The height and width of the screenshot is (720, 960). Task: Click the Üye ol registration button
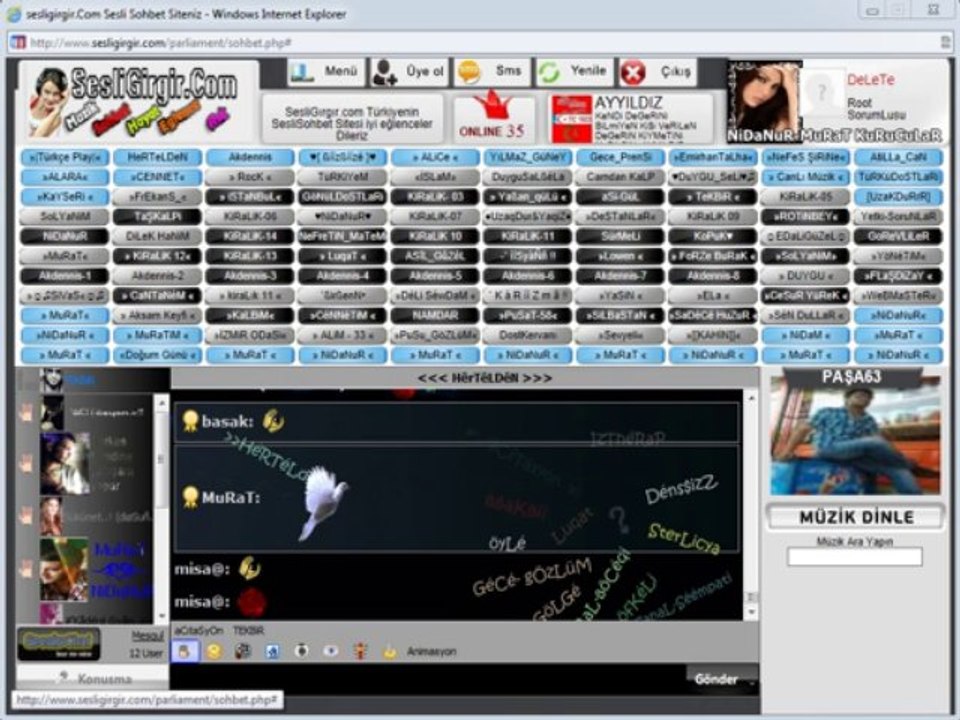click(x=410, y=72)
